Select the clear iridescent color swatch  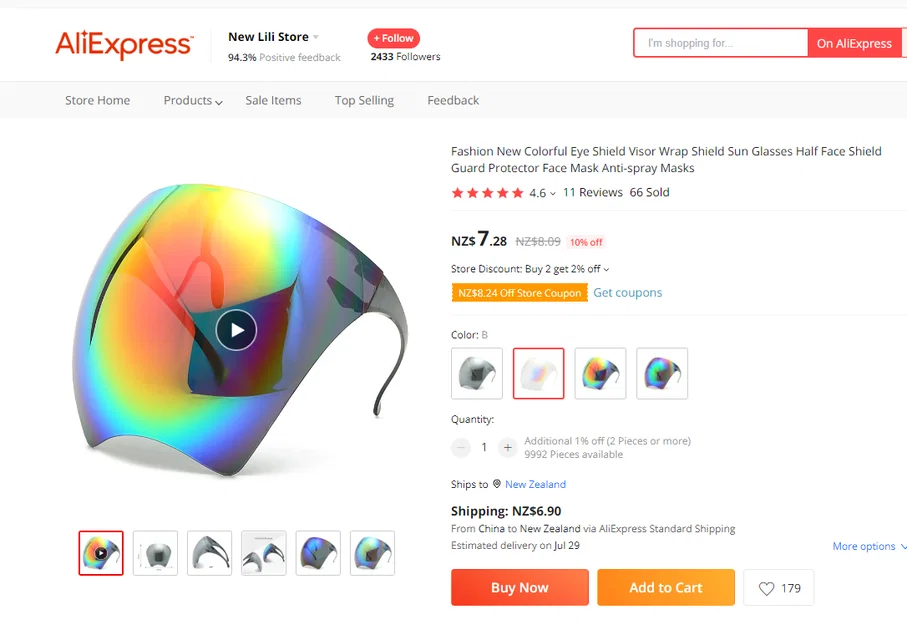(x=539, y=373)
